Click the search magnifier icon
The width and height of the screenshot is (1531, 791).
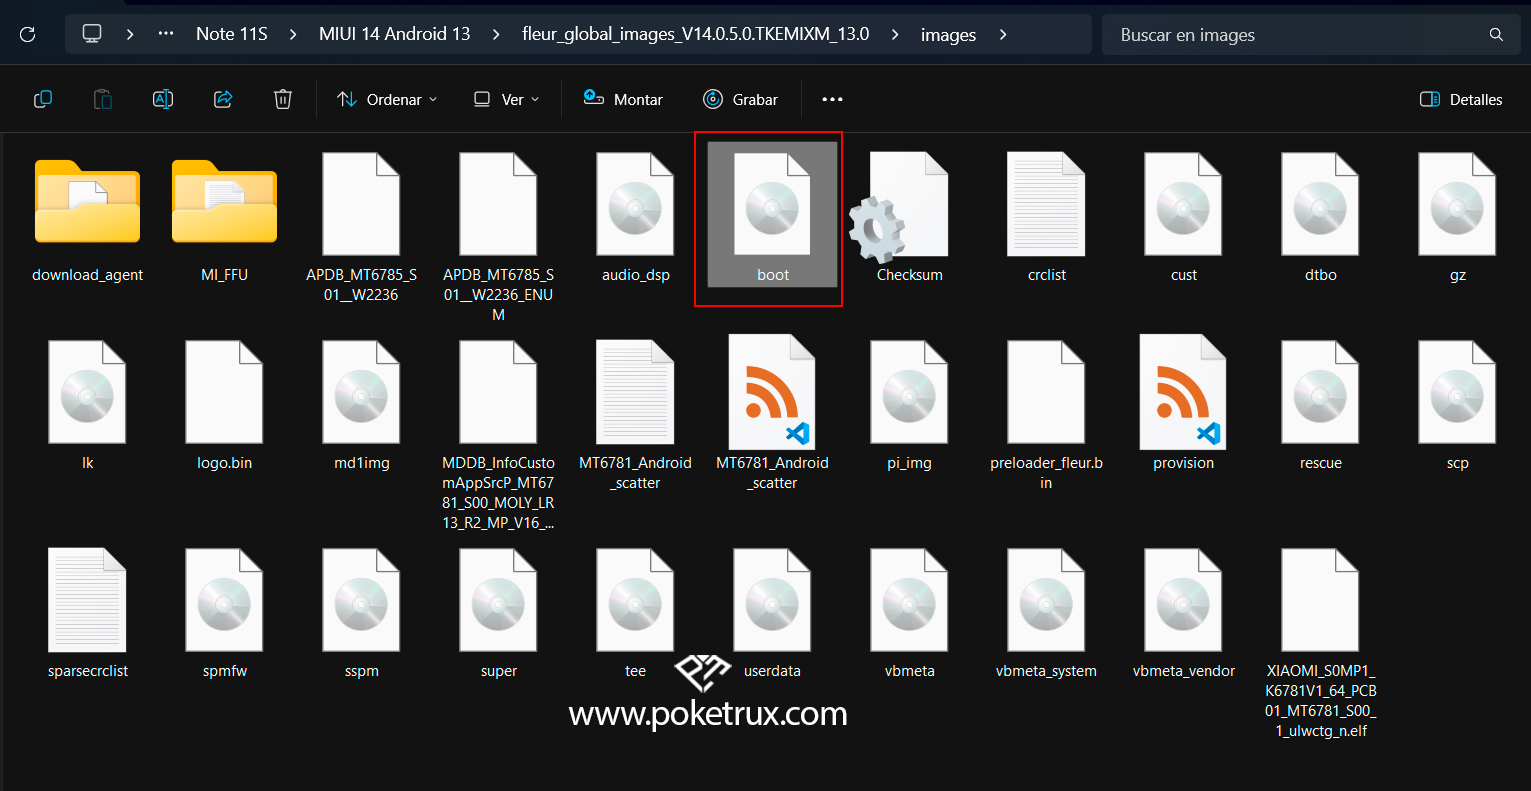tap(1496, 35)
